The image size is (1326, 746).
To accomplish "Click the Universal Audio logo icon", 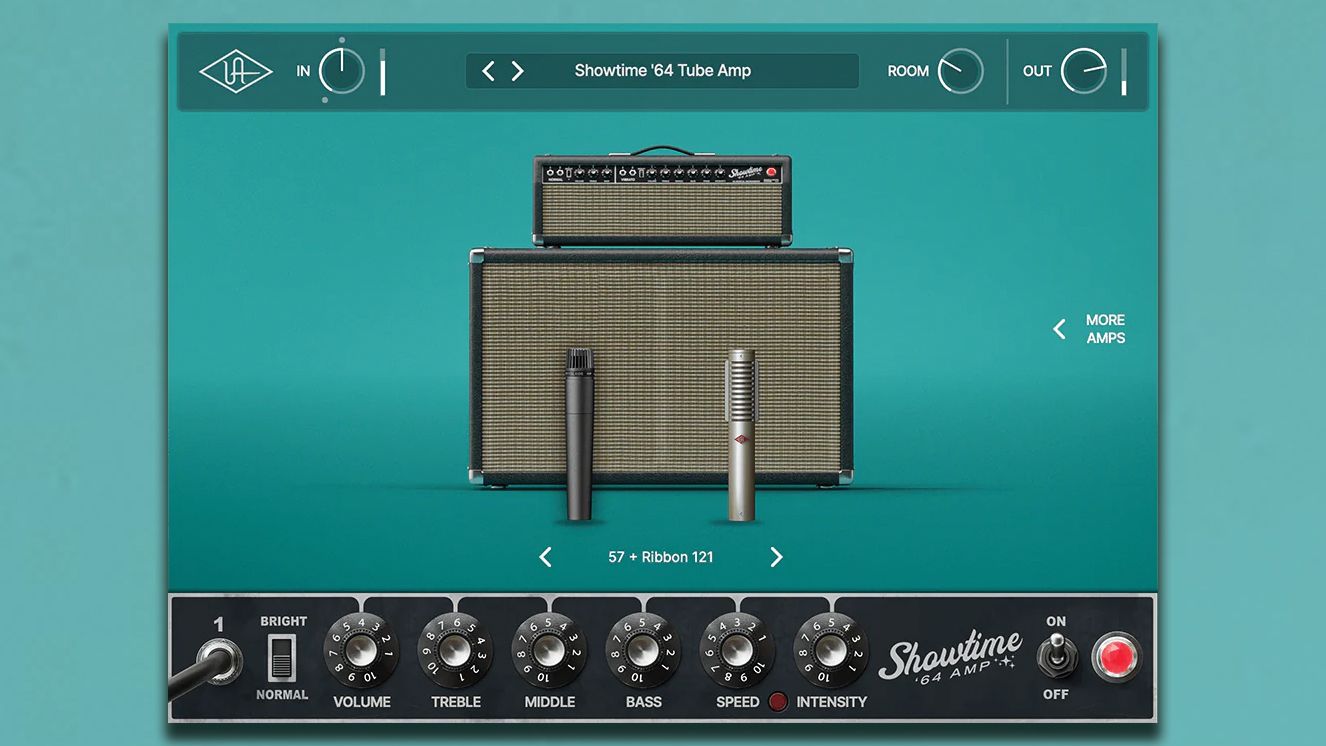I will pyautogui.click(x=235, y=71).
